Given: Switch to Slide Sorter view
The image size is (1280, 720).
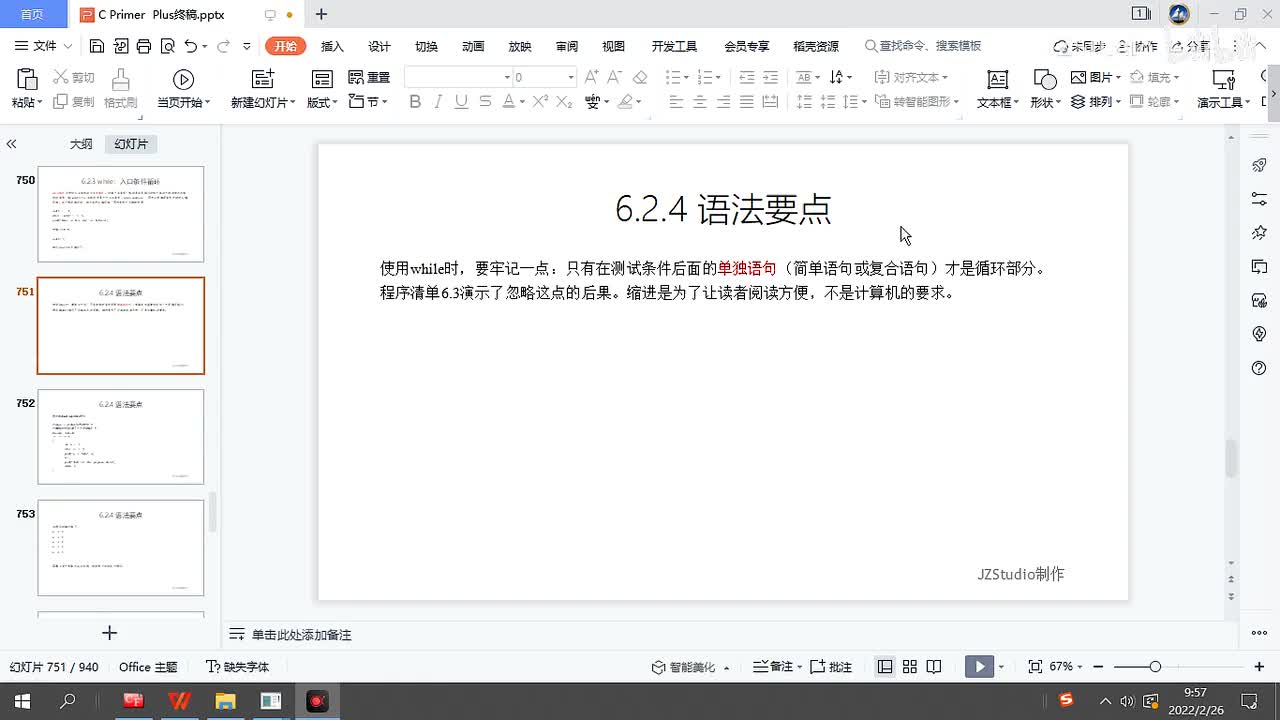Looking at the screenshot, I should (x=910, y=667).
